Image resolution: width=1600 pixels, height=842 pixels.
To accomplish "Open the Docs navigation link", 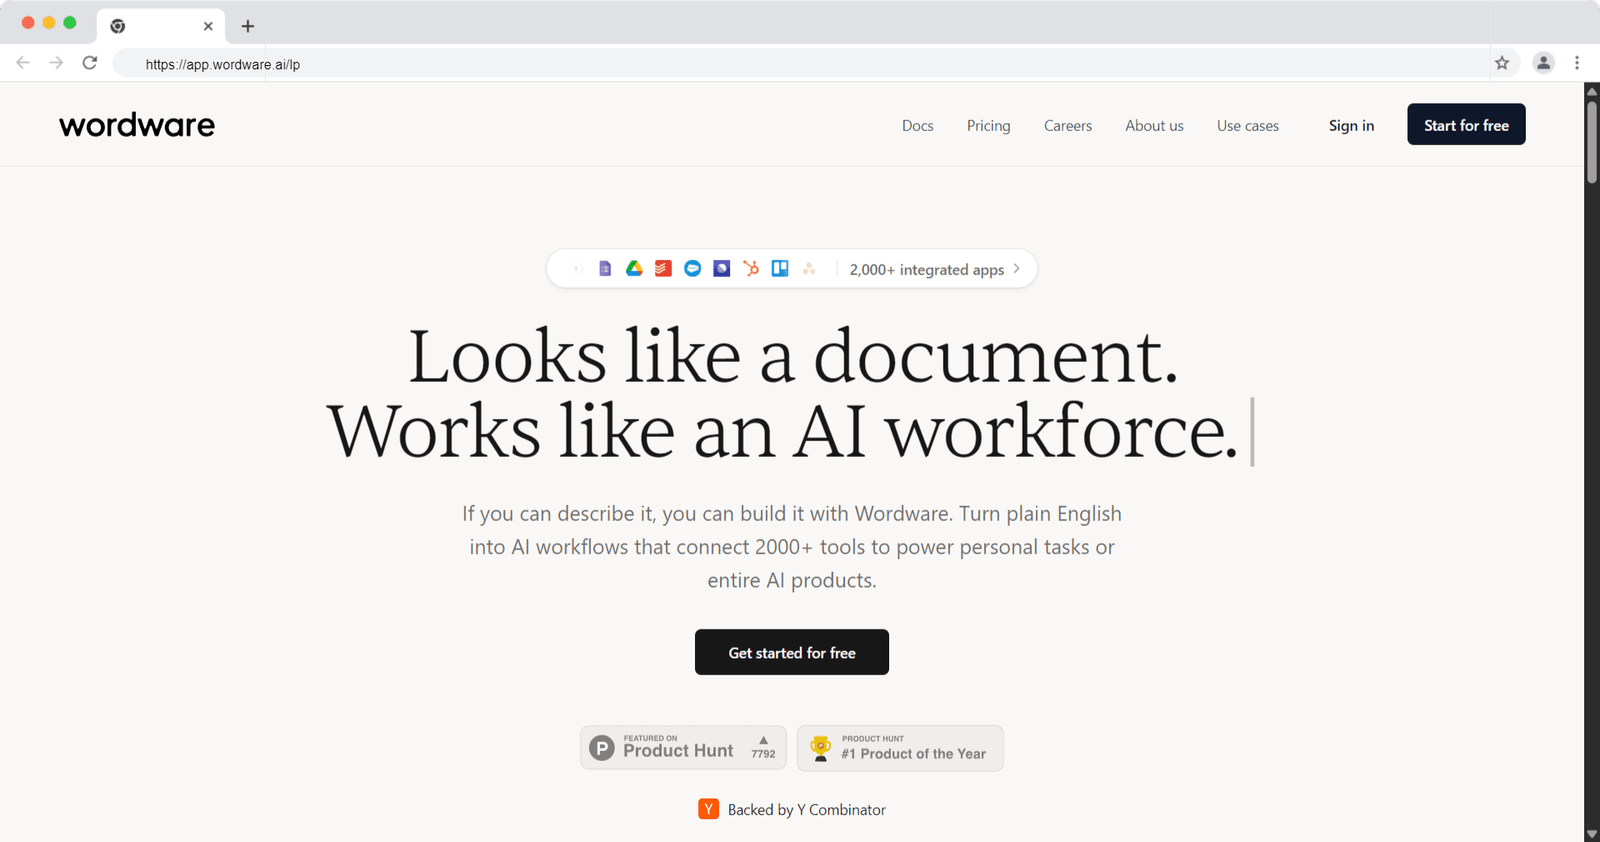I will [917, 126].
